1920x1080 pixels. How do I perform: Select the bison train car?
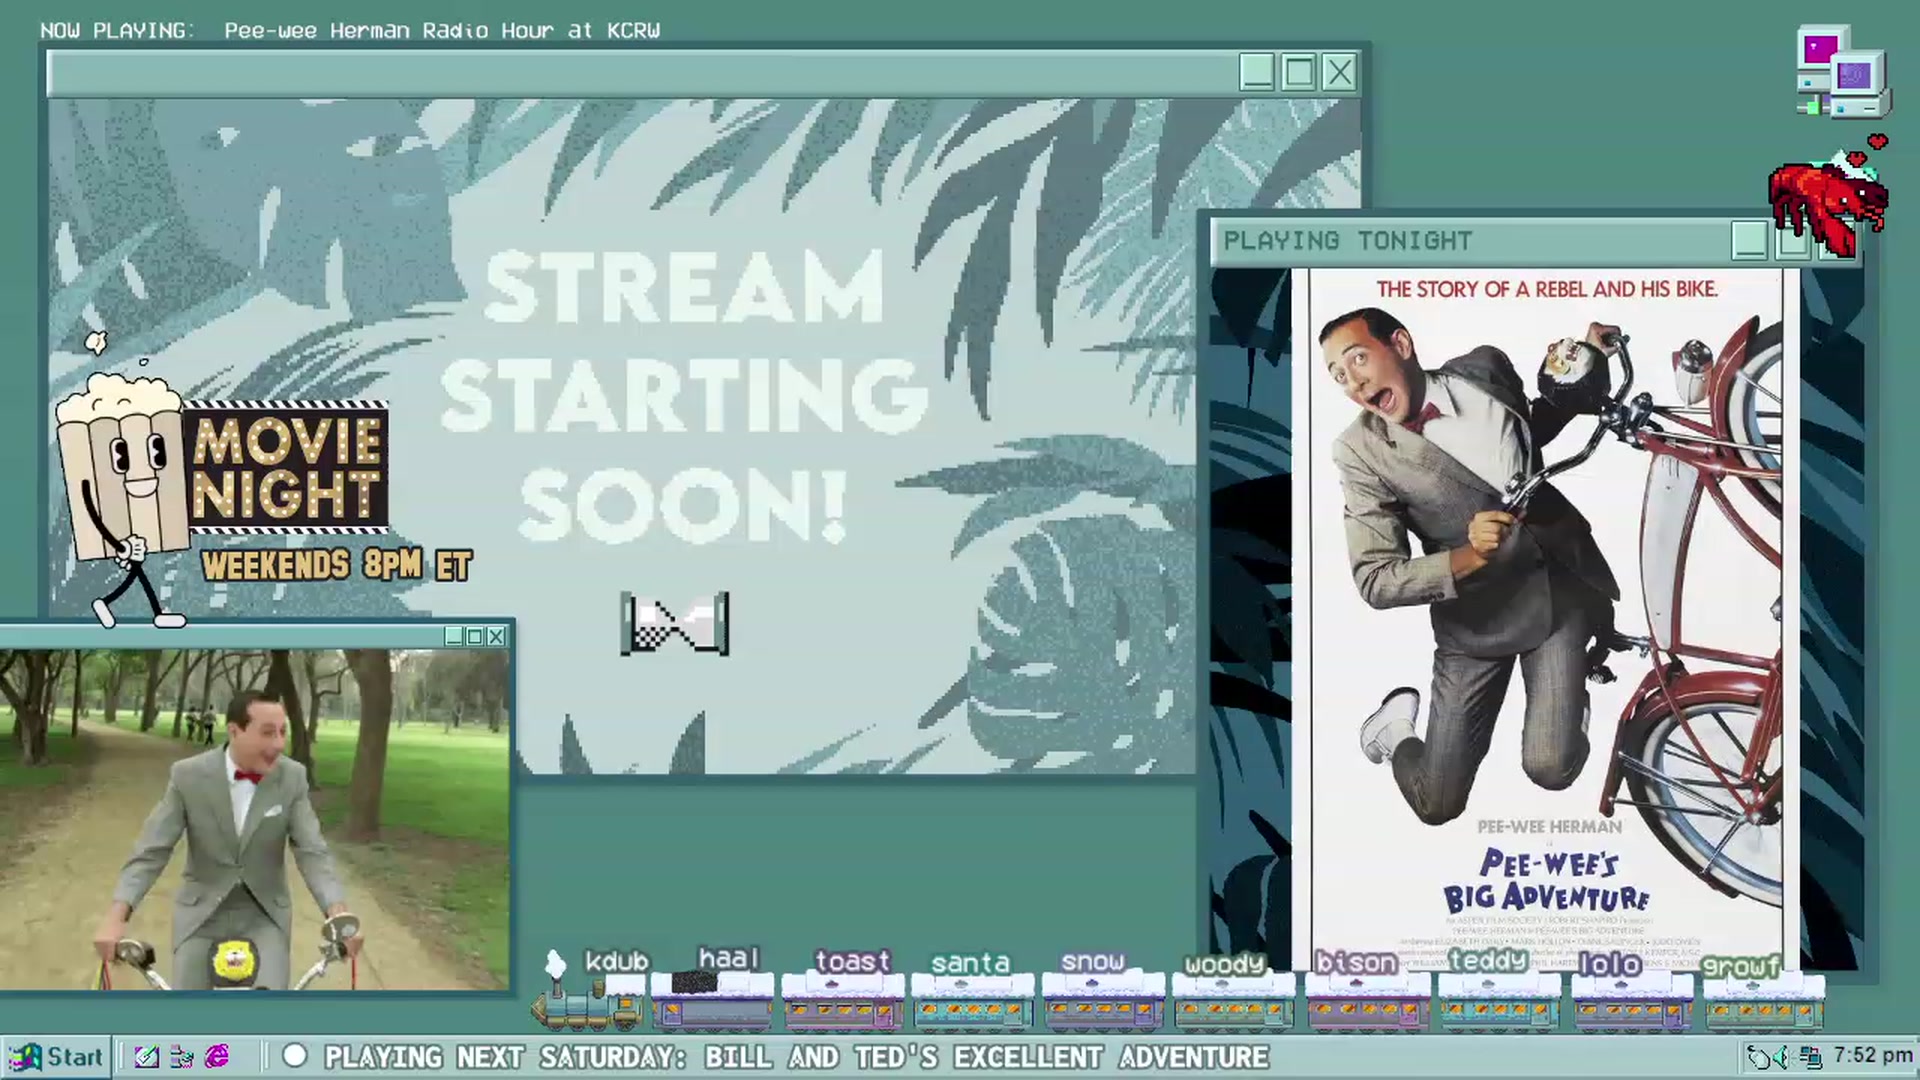[x=1367, y=1002]
